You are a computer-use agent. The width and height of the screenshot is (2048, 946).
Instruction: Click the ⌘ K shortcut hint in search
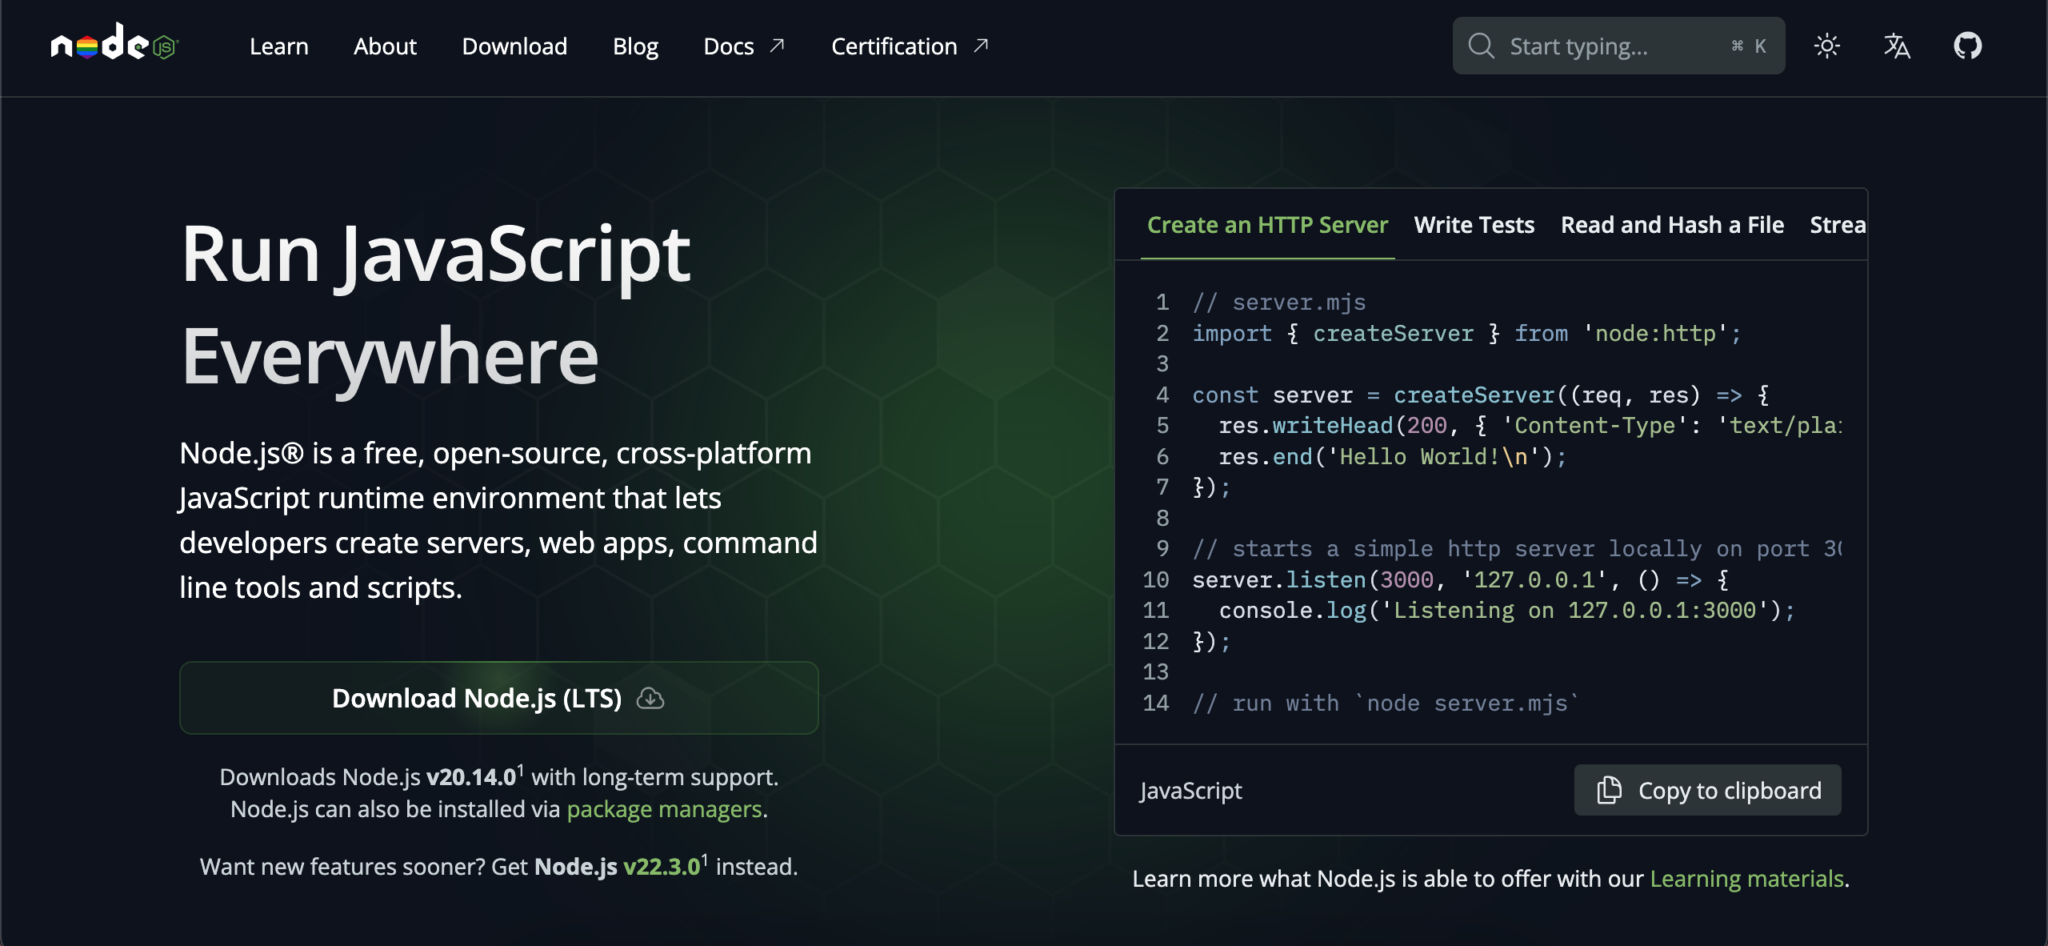point(1748,46)
